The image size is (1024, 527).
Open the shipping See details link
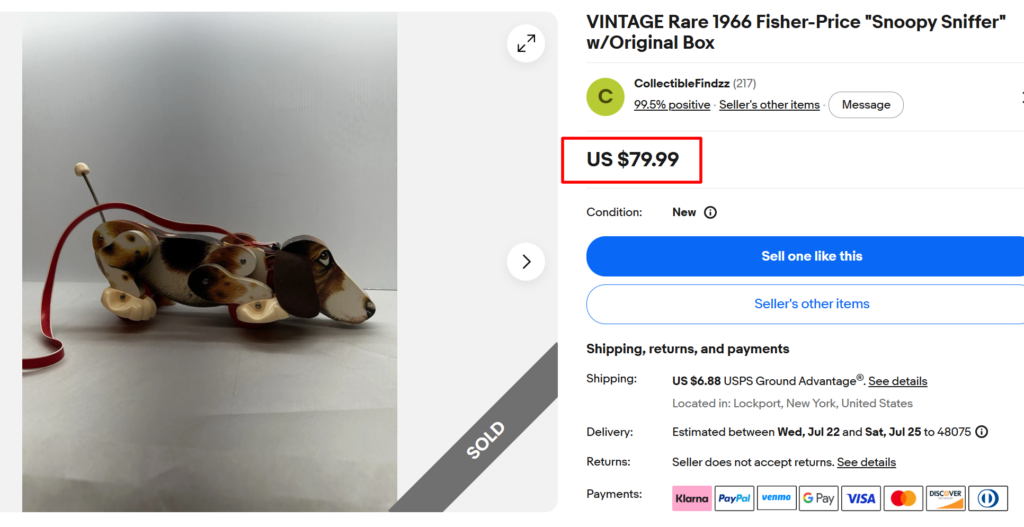pos(897,381)
